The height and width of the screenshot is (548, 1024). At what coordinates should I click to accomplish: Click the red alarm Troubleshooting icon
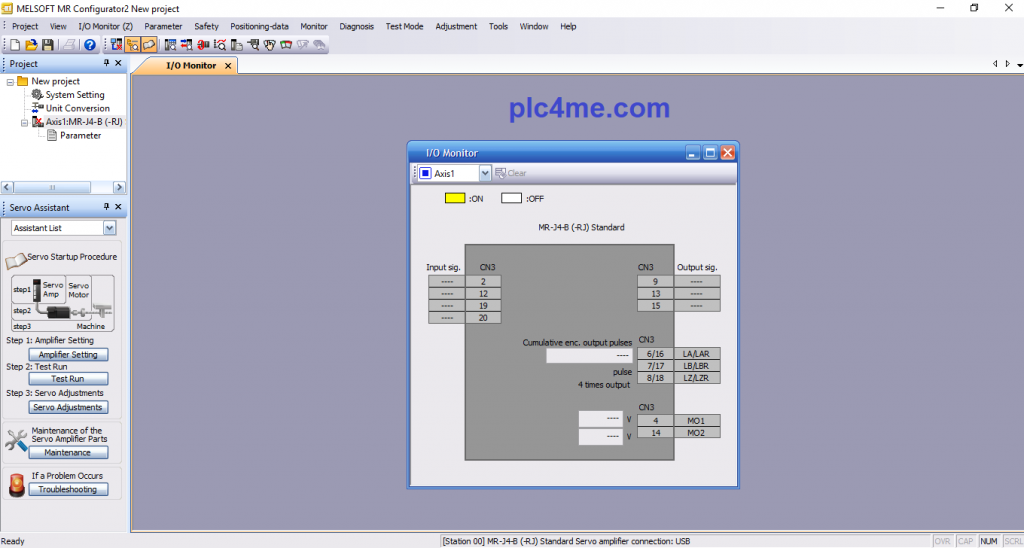[16, 485]
